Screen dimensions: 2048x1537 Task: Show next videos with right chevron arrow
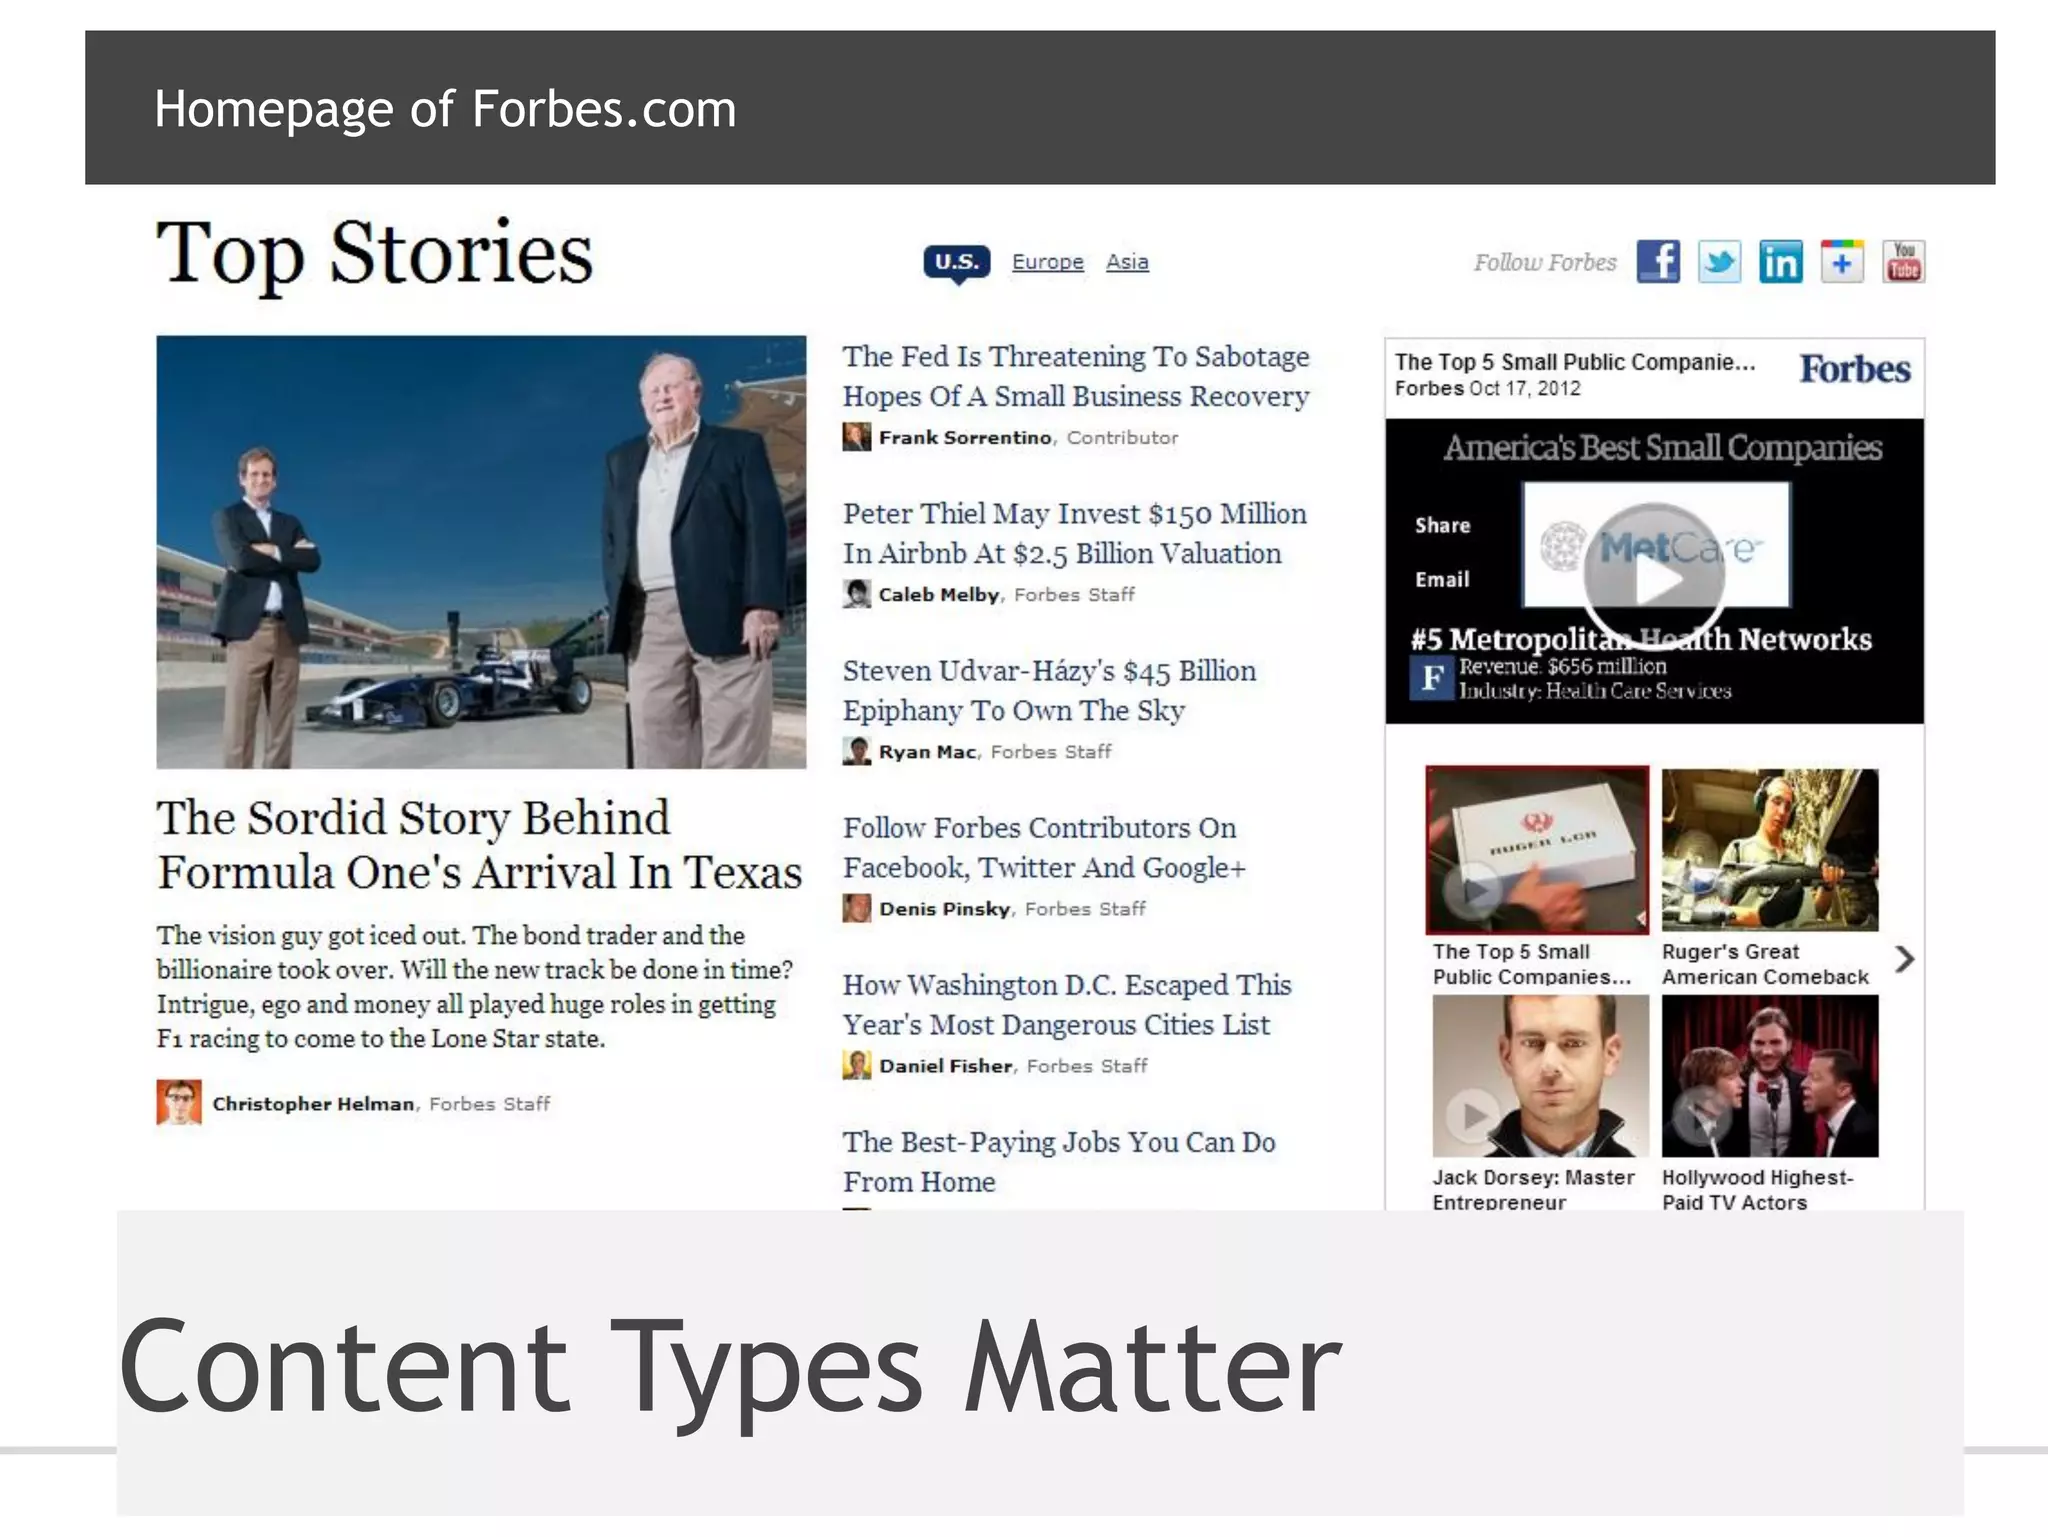(1904, 960)
